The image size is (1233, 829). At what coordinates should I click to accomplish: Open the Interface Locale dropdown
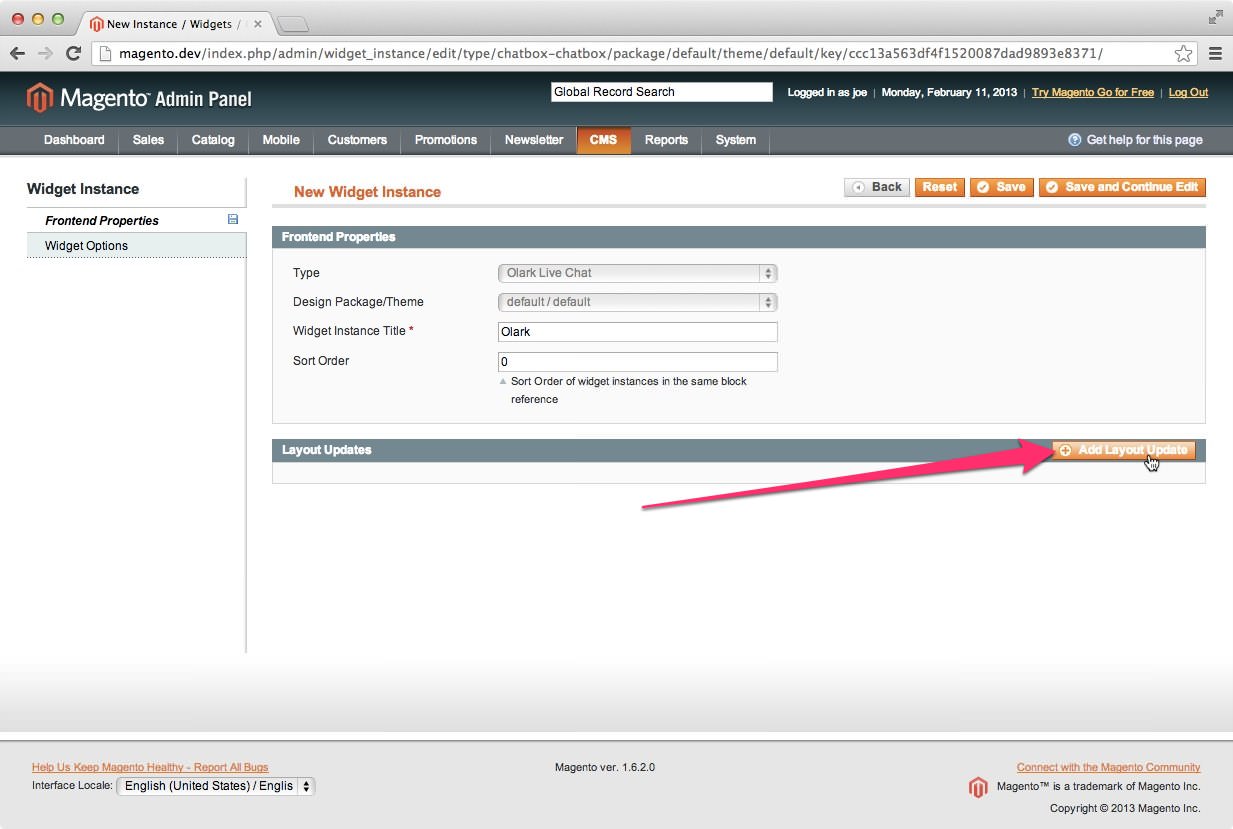point(216,786)
